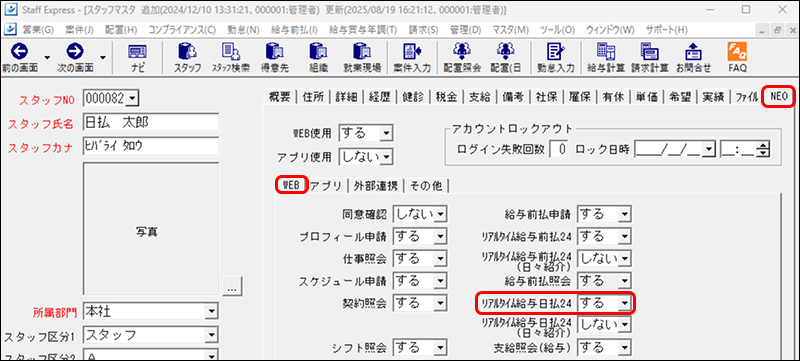Click the スタッフカナ kana field
Image resolution: width=800 pixels, height=361 pixels.
click(x=151, y=146)
